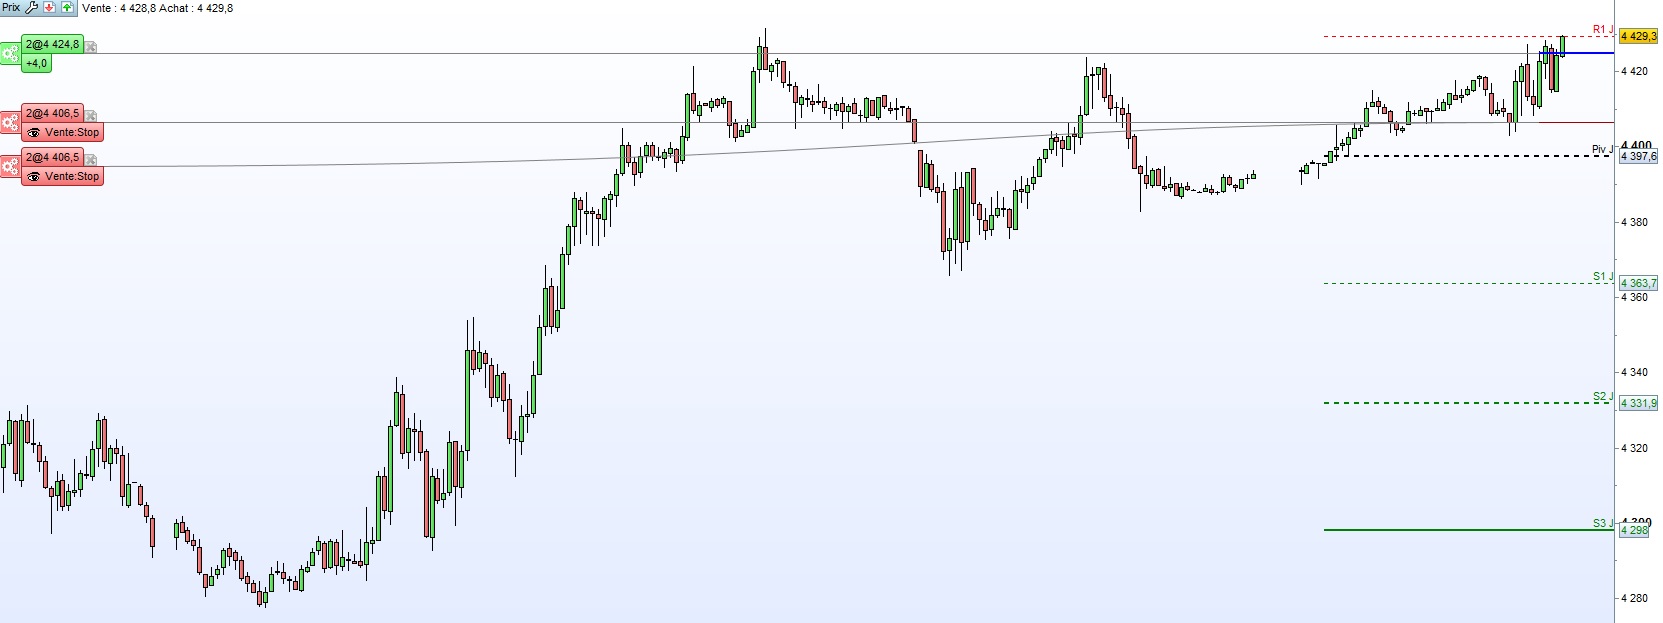The image size is (1663, 623).
Task: Click the +4,0 profit label
Action: point(36,64)
